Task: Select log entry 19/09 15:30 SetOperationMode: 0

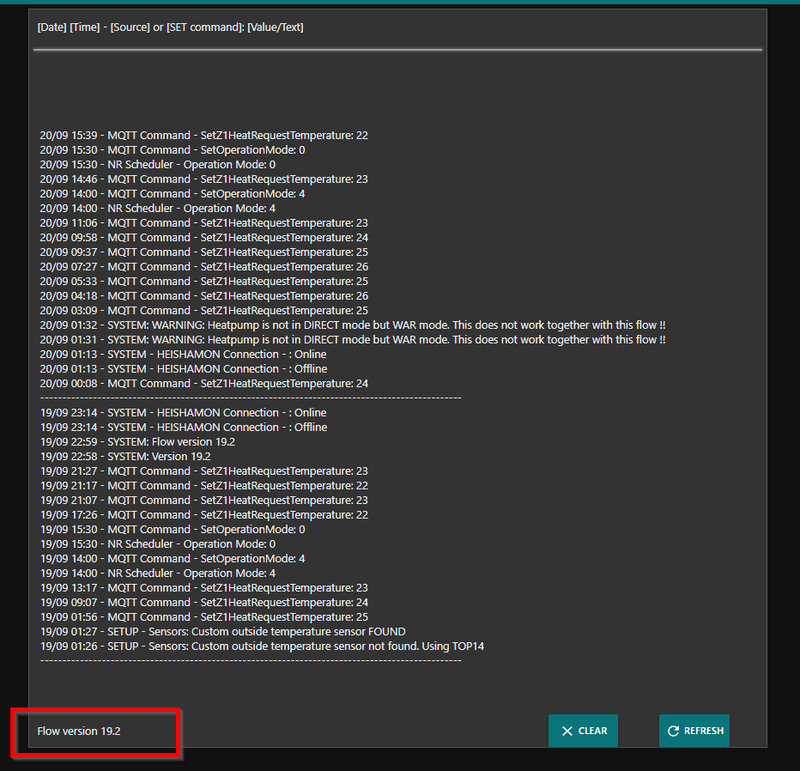Action: click(172, 530)
